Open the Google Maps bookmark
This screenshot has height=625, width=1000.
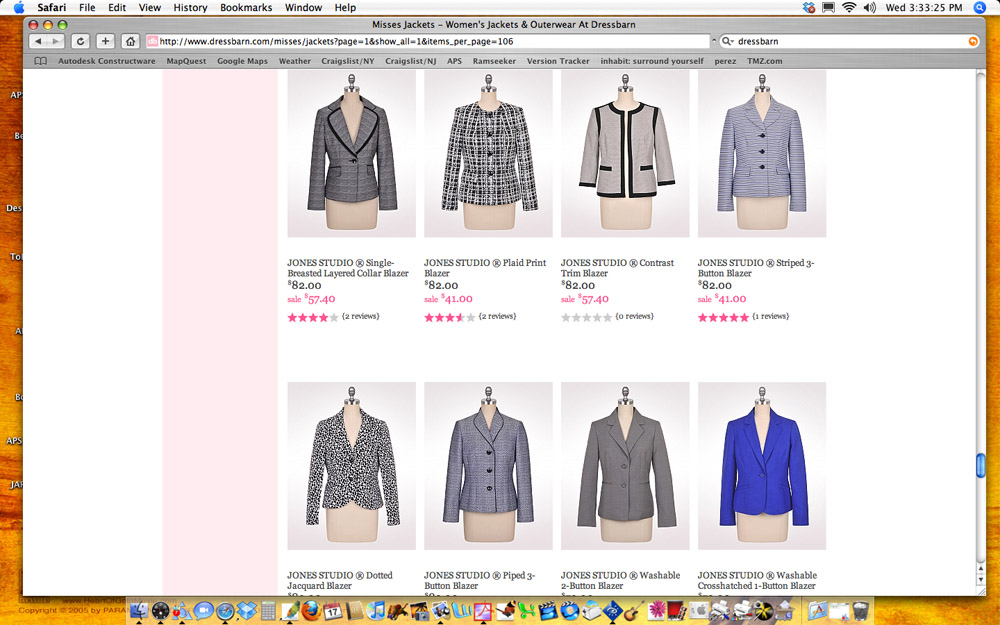pos(242,61)
